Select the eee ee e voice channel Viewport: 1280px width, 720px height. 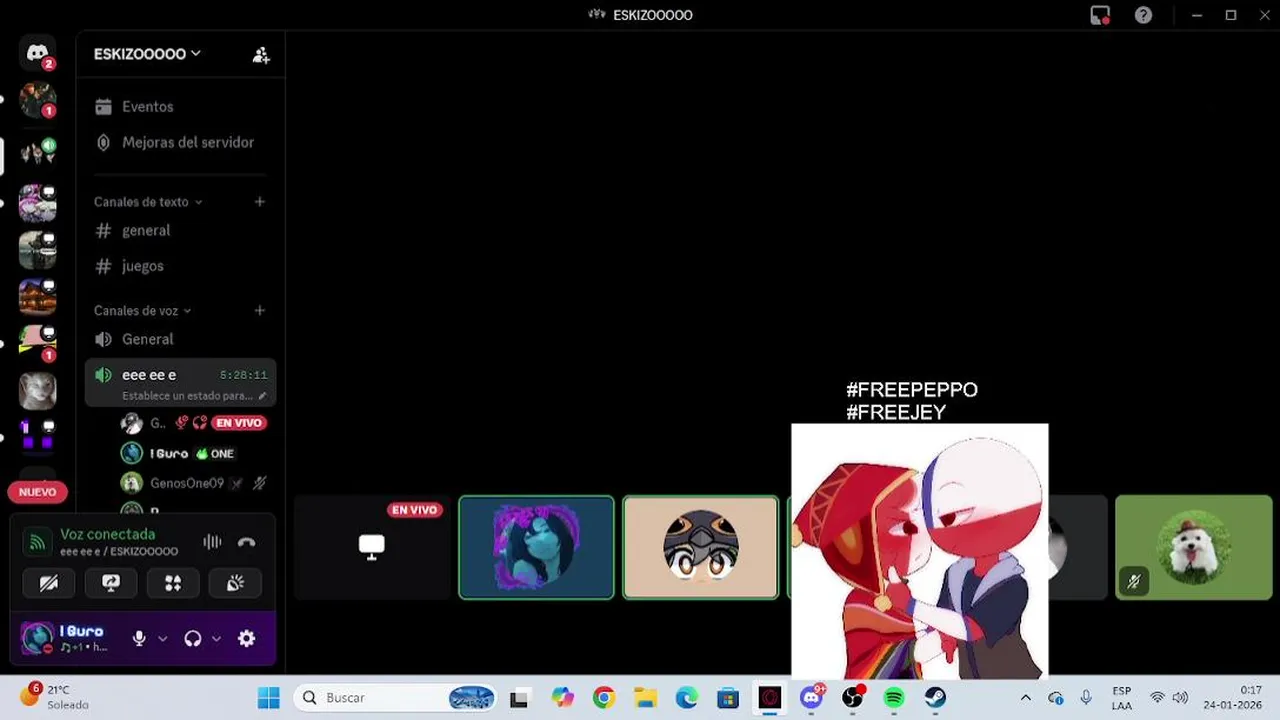[181, 383]
